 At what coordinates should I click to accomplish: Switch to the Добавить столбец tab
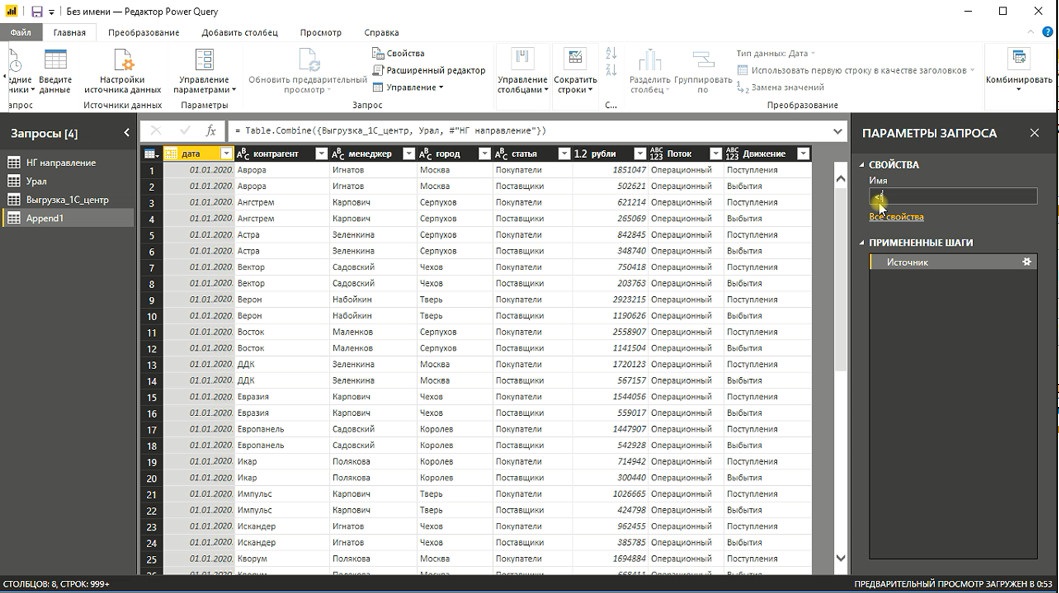240,32
